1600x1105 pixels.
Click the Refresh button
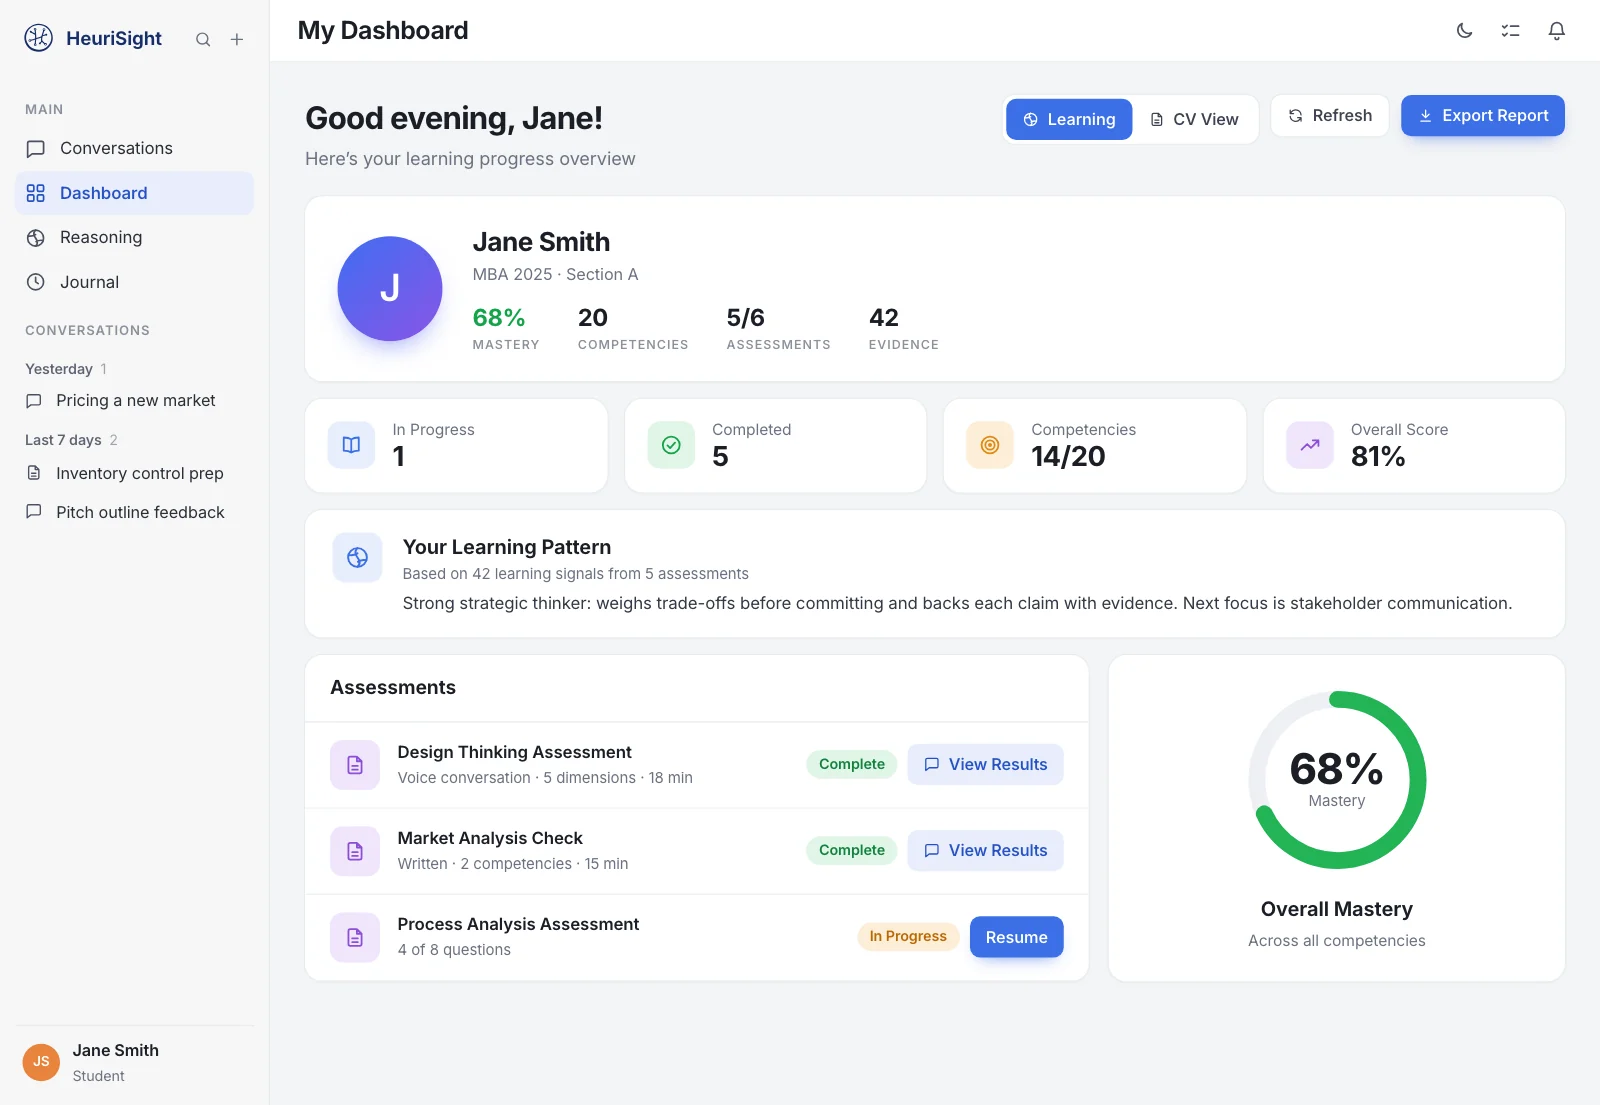click(x=1330, y=116)
